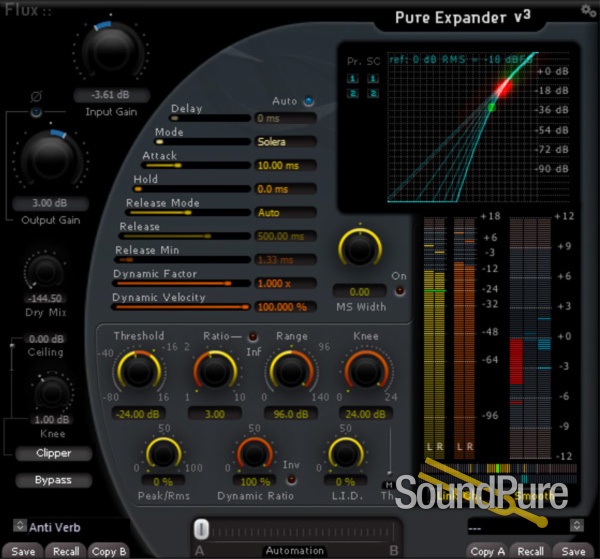
Task: Click the Peak/Rms knob
Action: click(x=163, y=454)
